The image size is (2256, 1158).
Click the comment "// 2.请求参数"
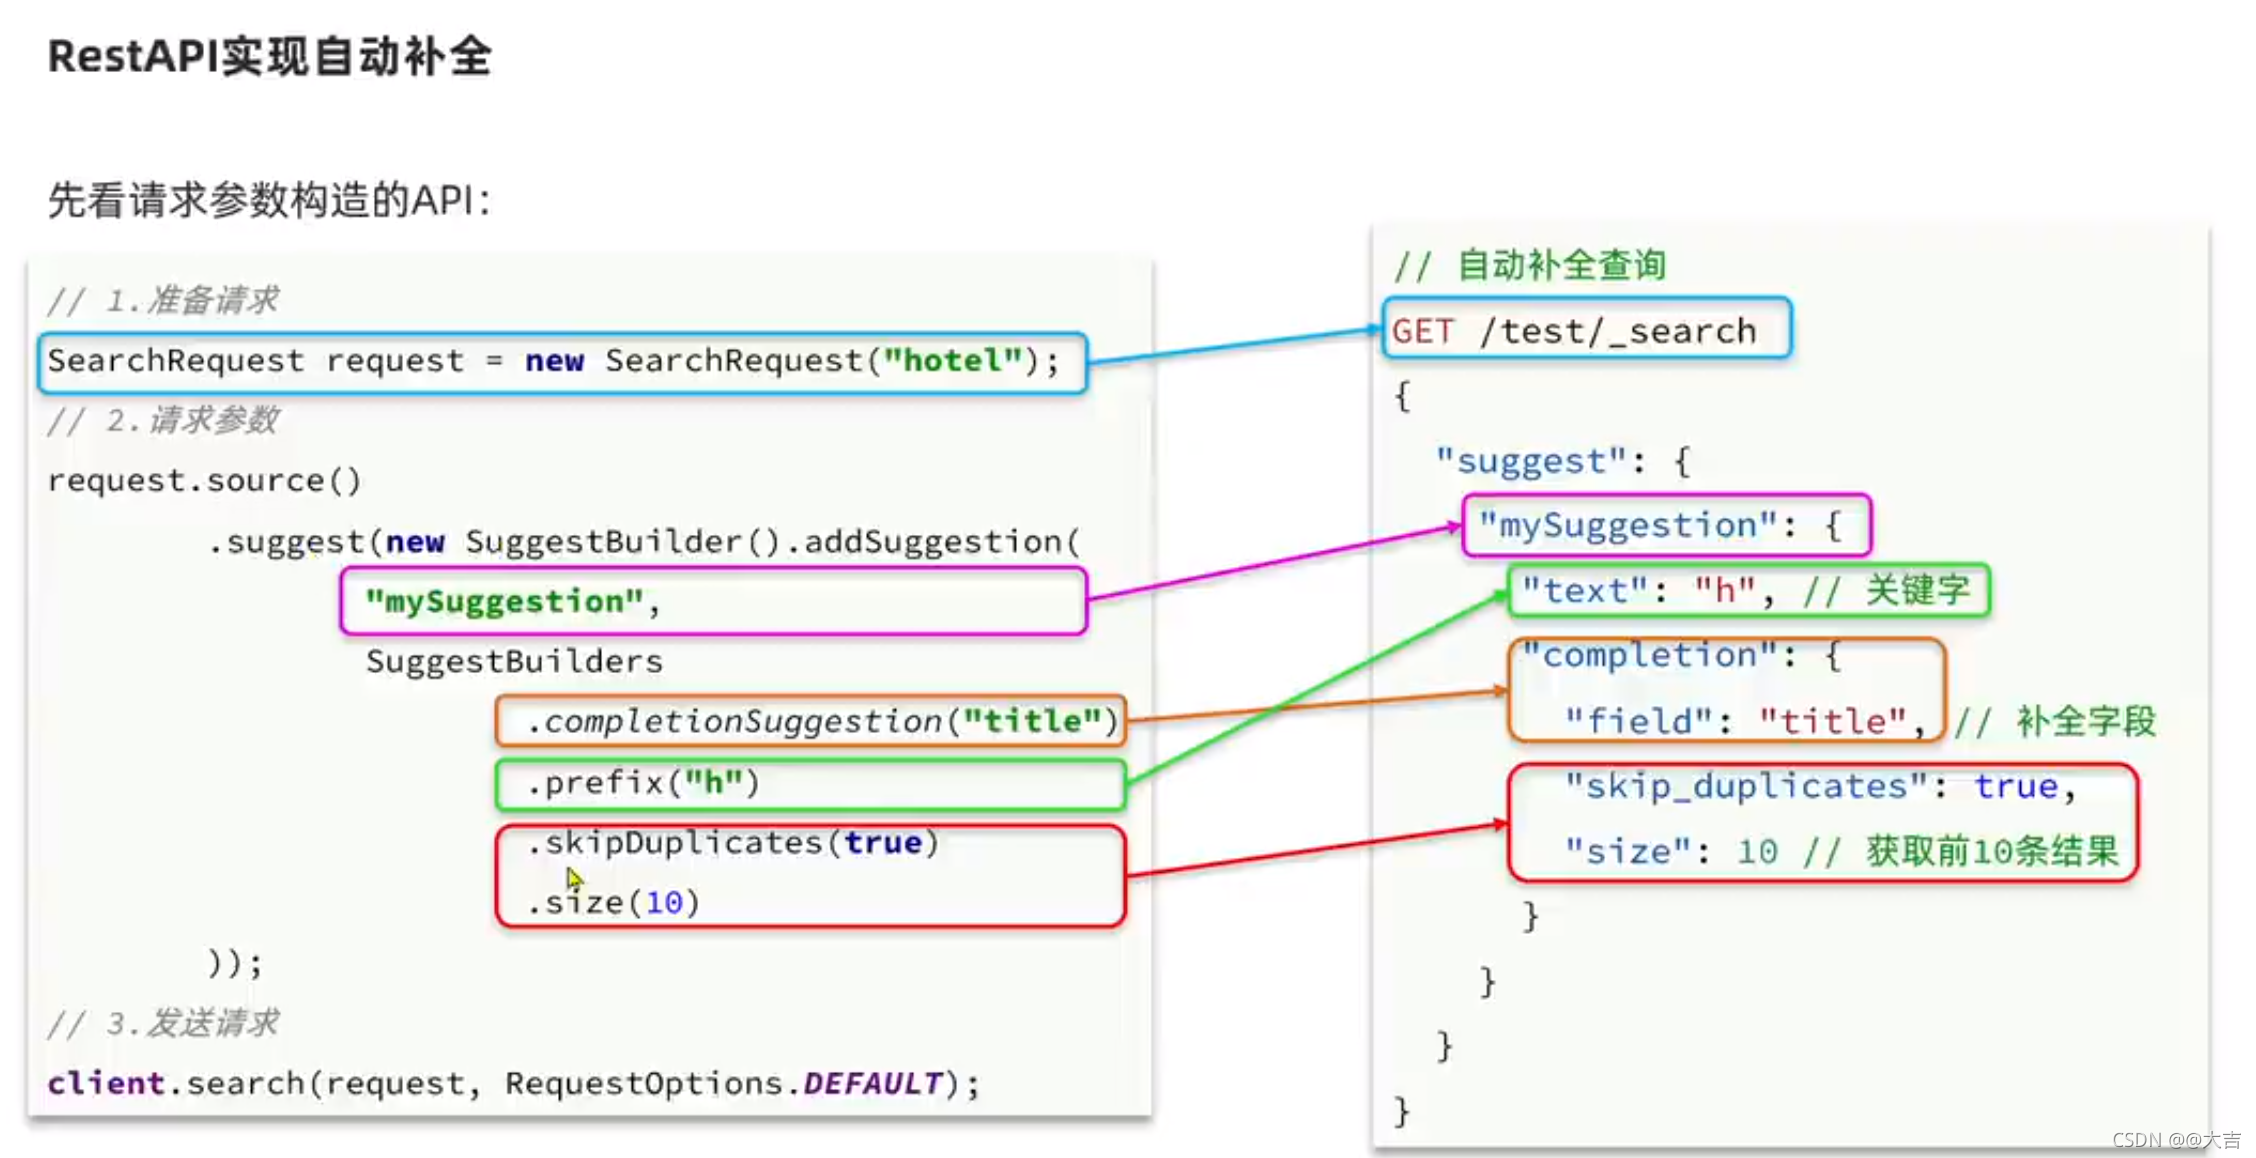pos(163,420)
